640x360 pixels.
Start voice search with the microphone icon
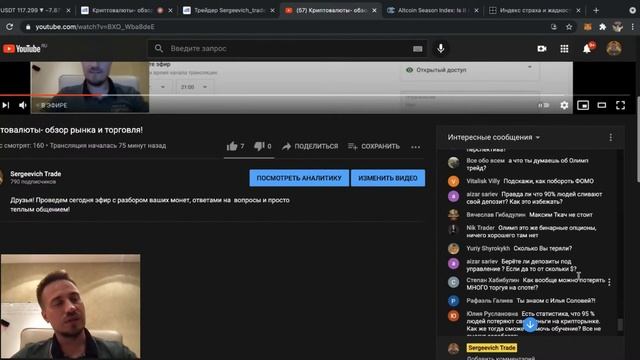pyautogui.click(x=441, y=49)
